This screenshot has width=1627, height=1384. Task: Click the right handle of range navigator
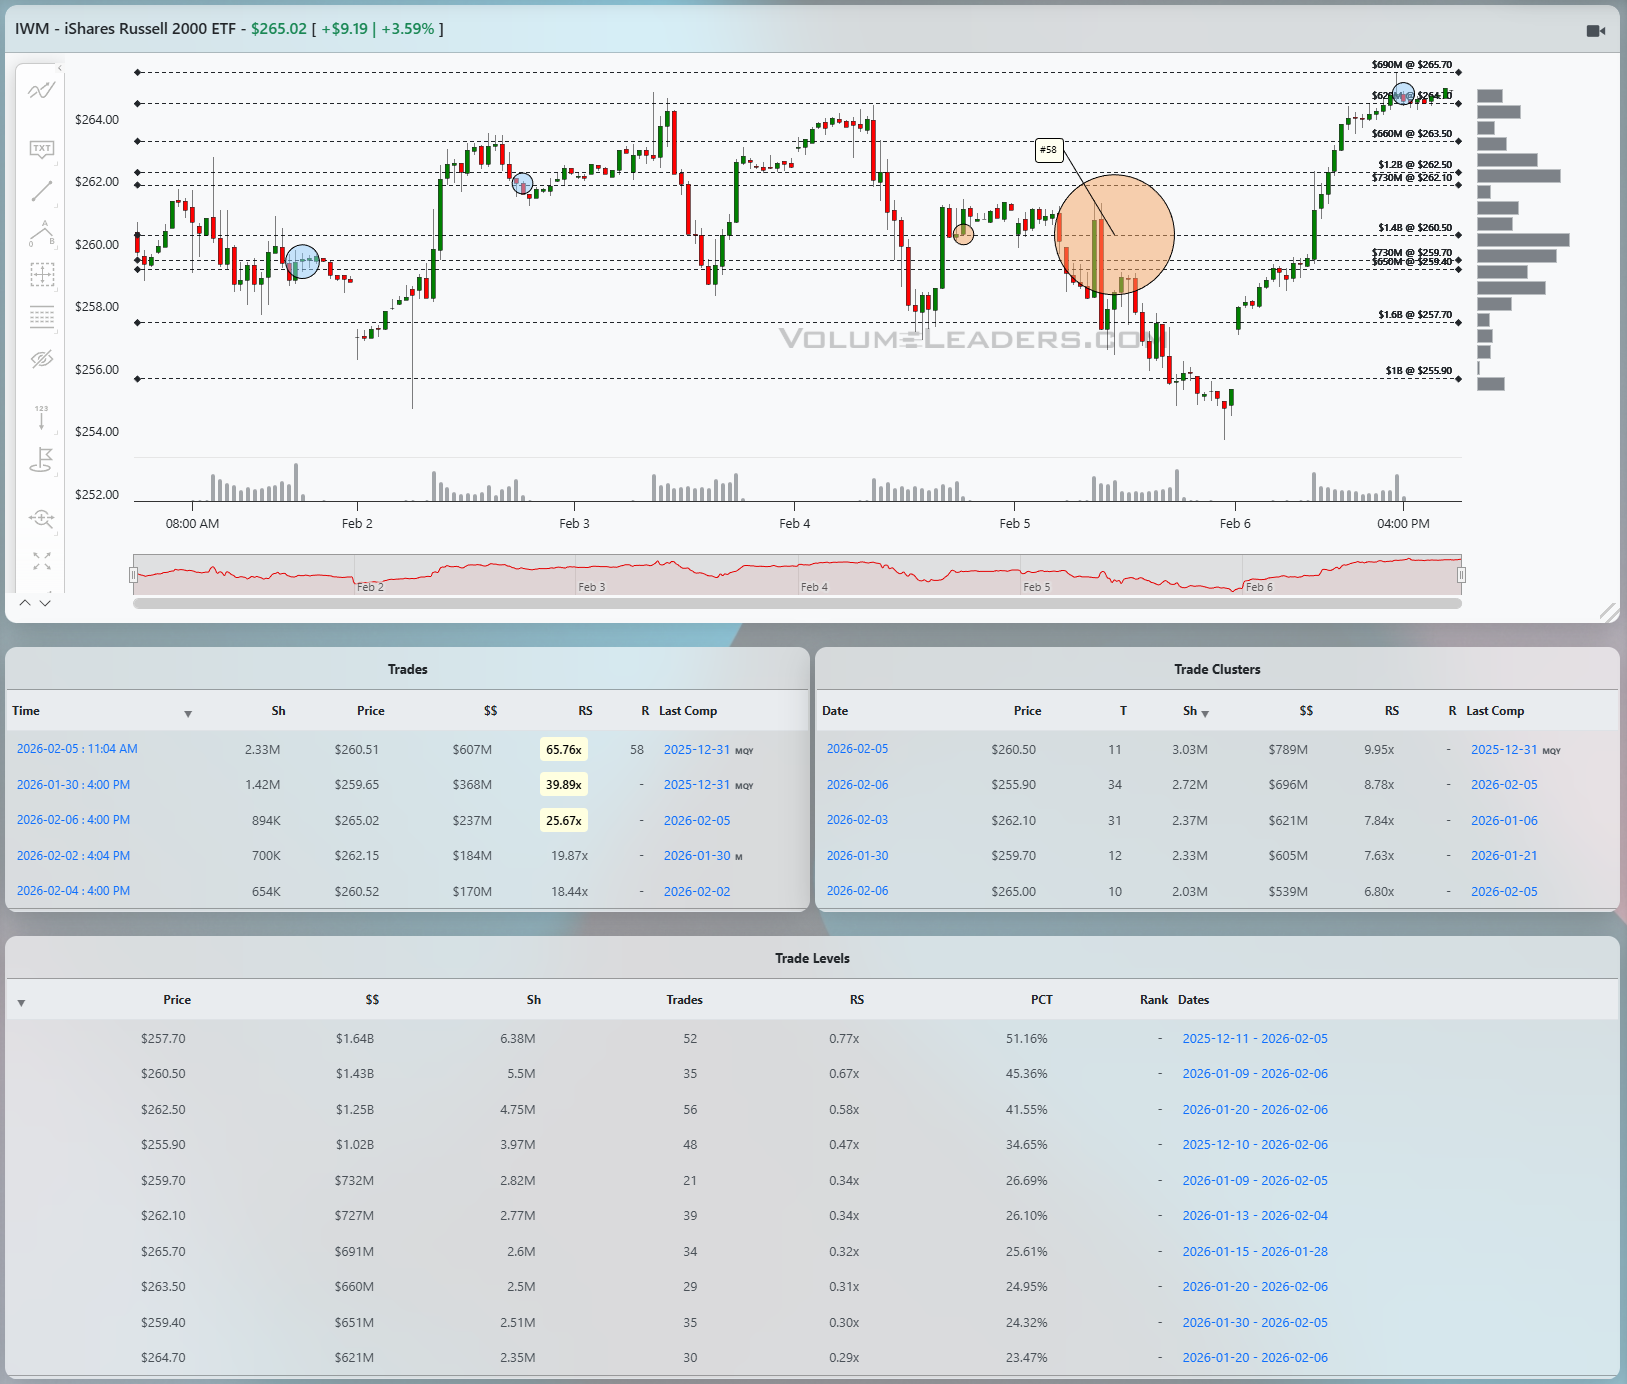[1461, 575]
